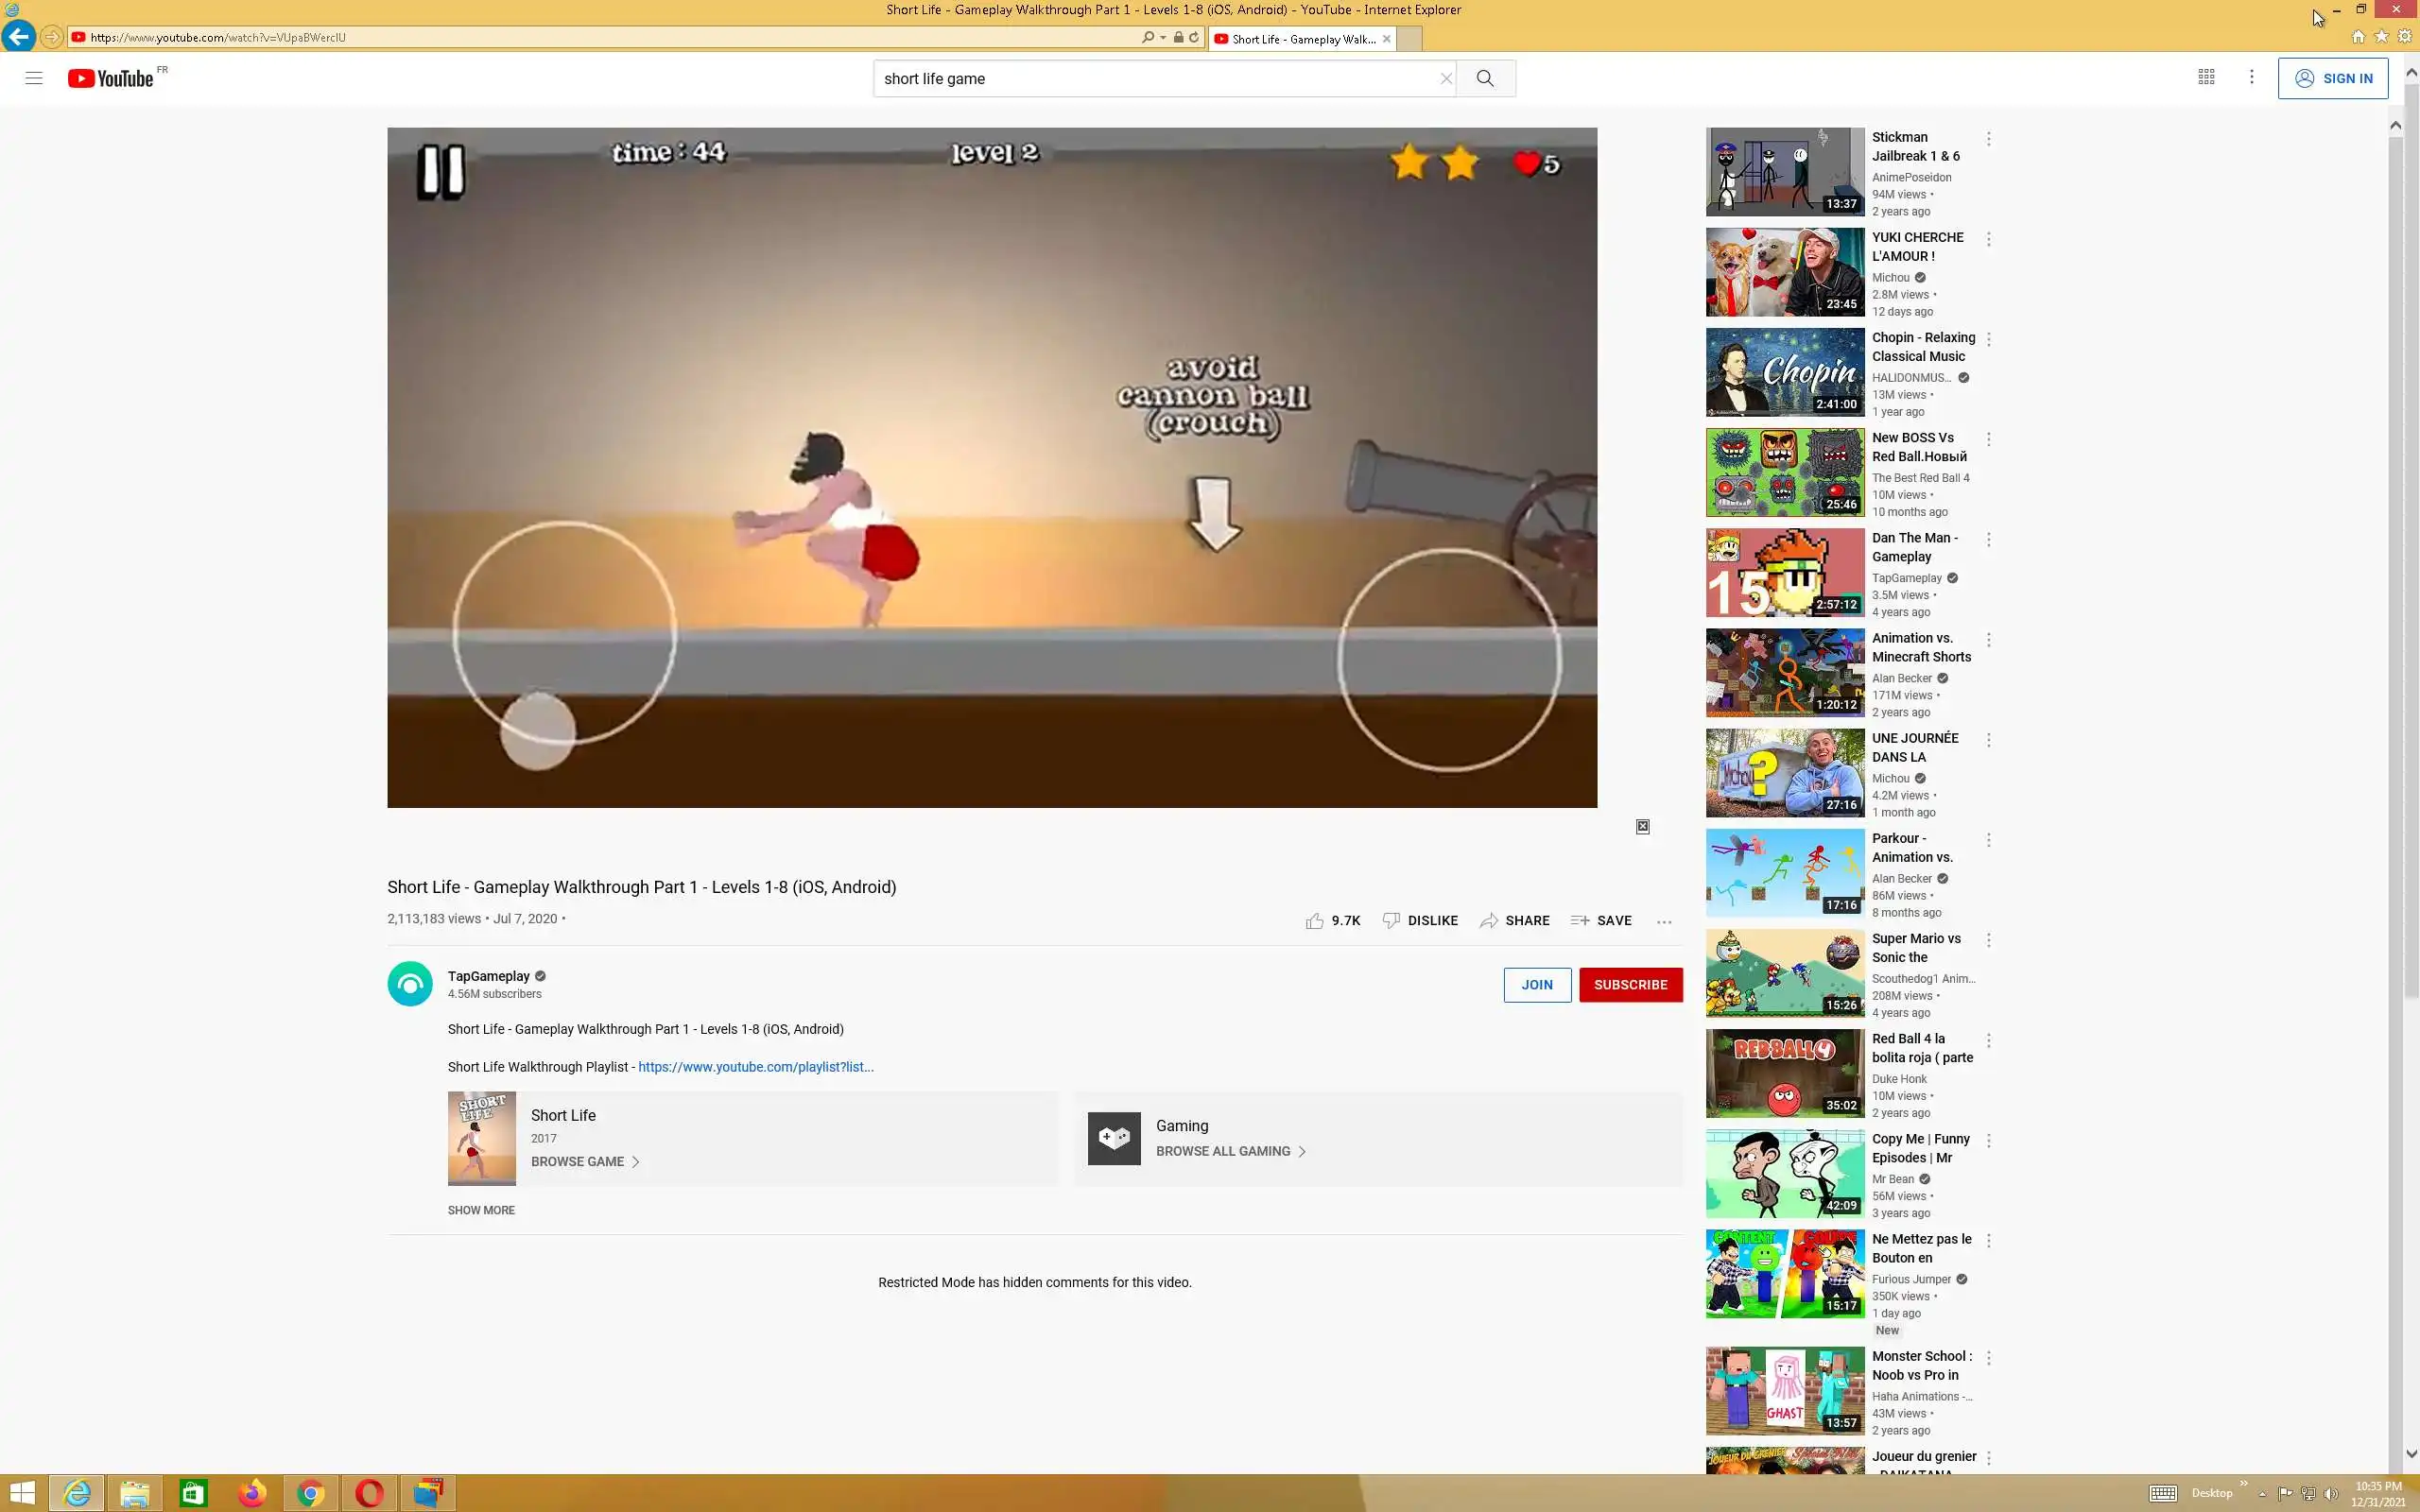Image resolution: width=2420 pixels, height=1512 pixels.
Task: Toggle Subscribe for the TapGameplay channel
Action: (x=1630, y=984)
